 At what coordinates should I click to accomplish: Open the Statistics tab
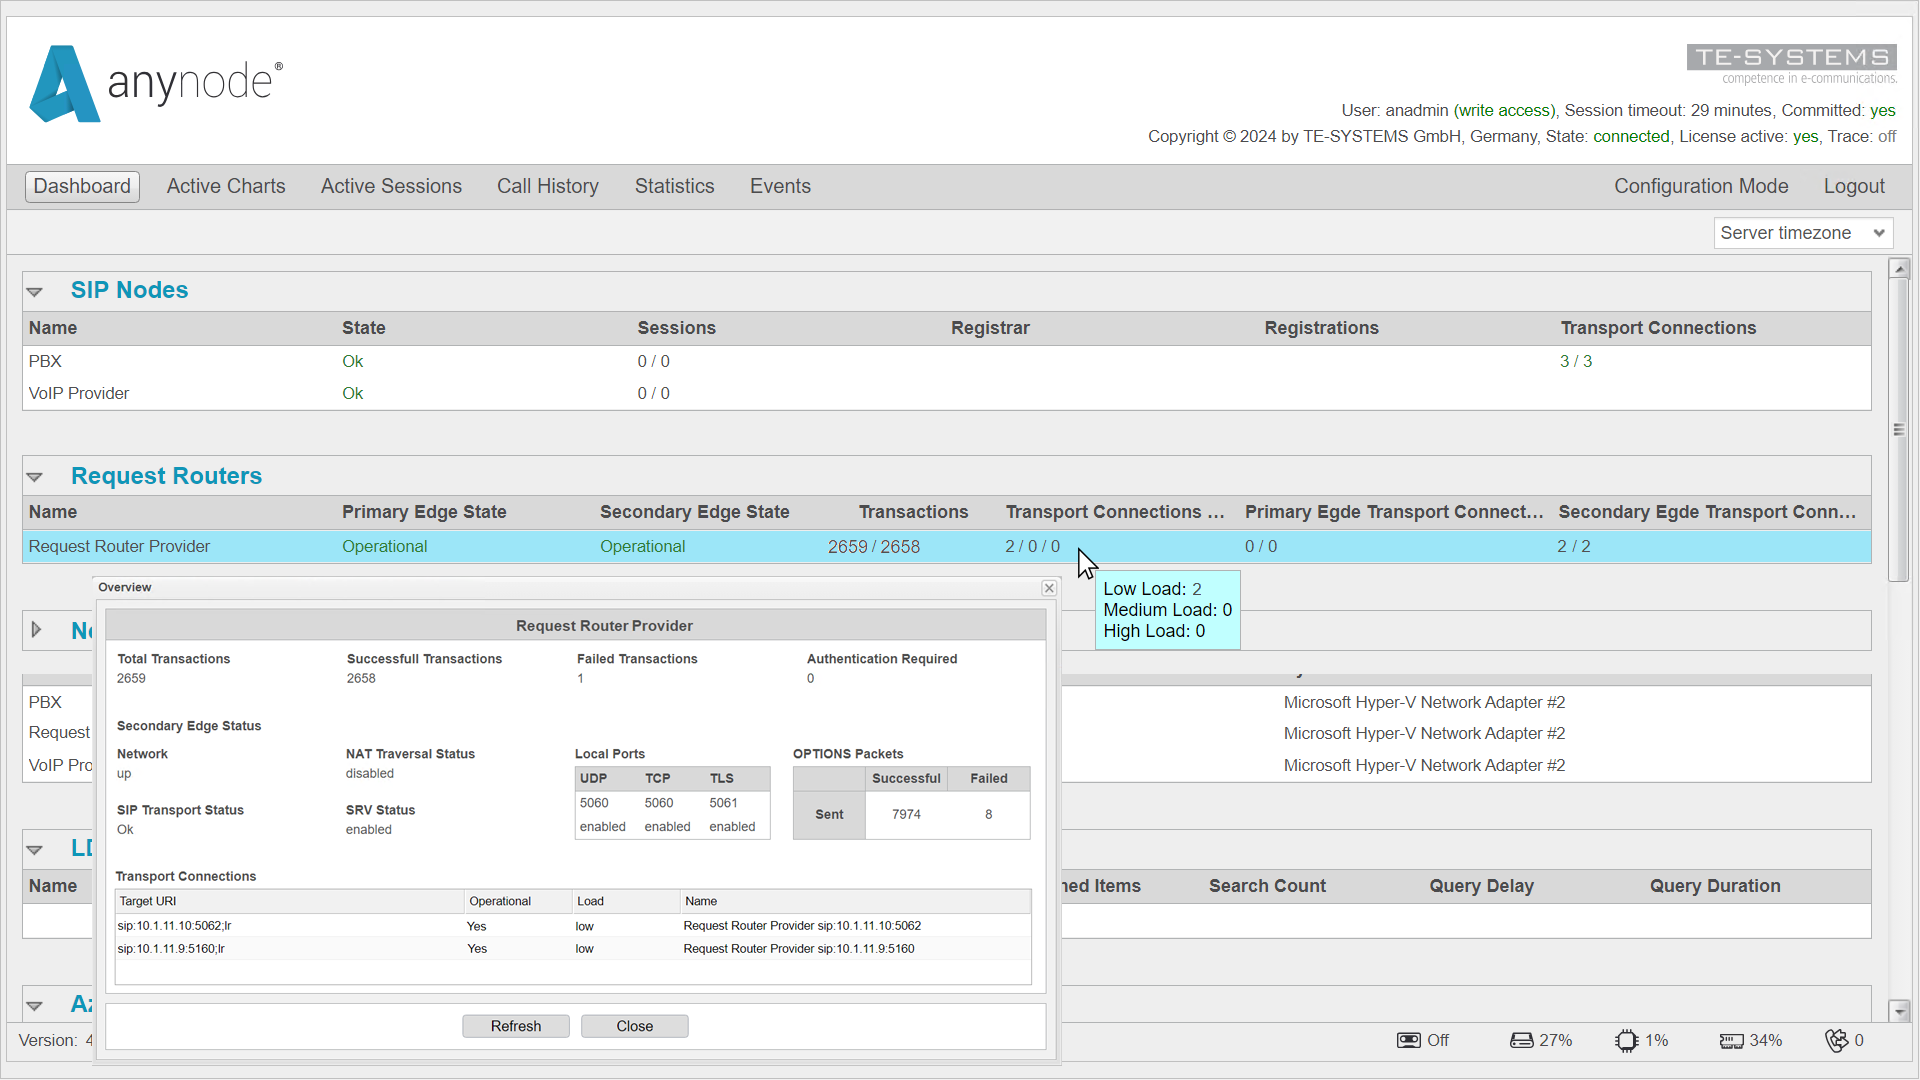pos(675,187)
